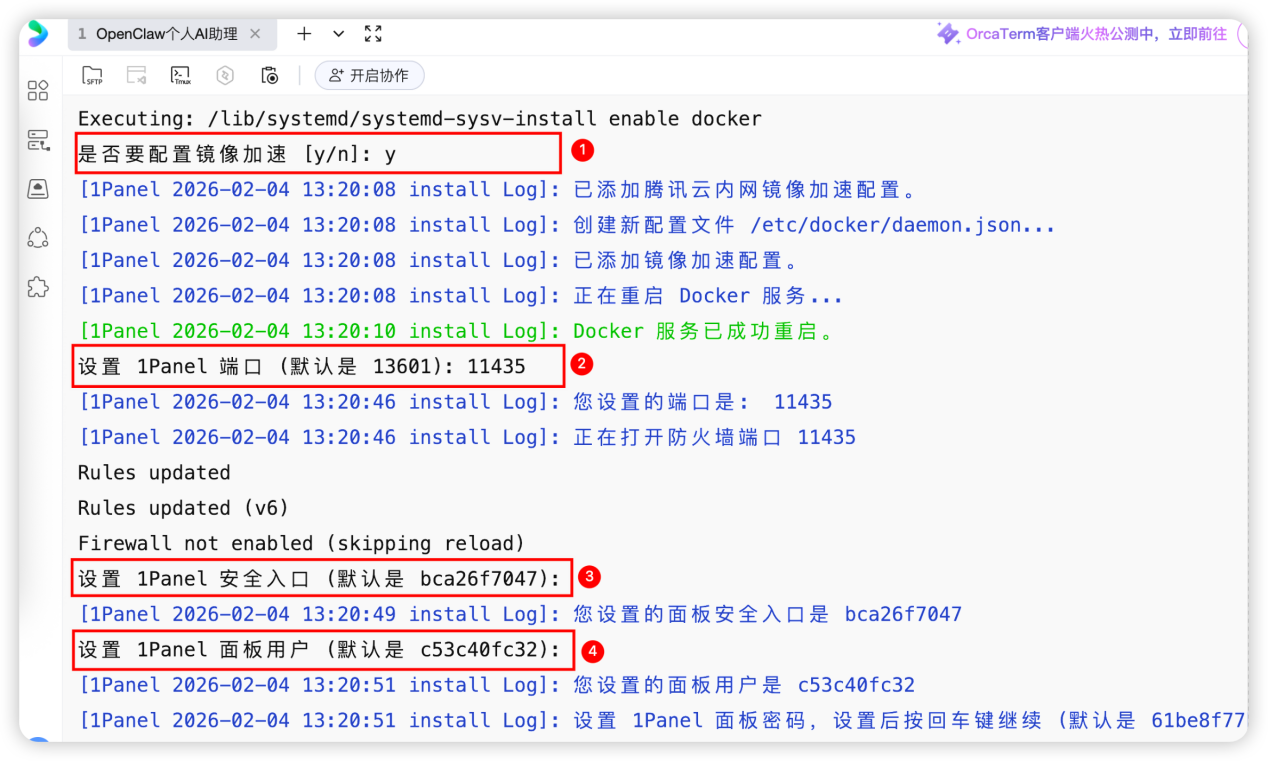Open the SFTP file transfer panel
1268x761 pixels.
[93, 75]
